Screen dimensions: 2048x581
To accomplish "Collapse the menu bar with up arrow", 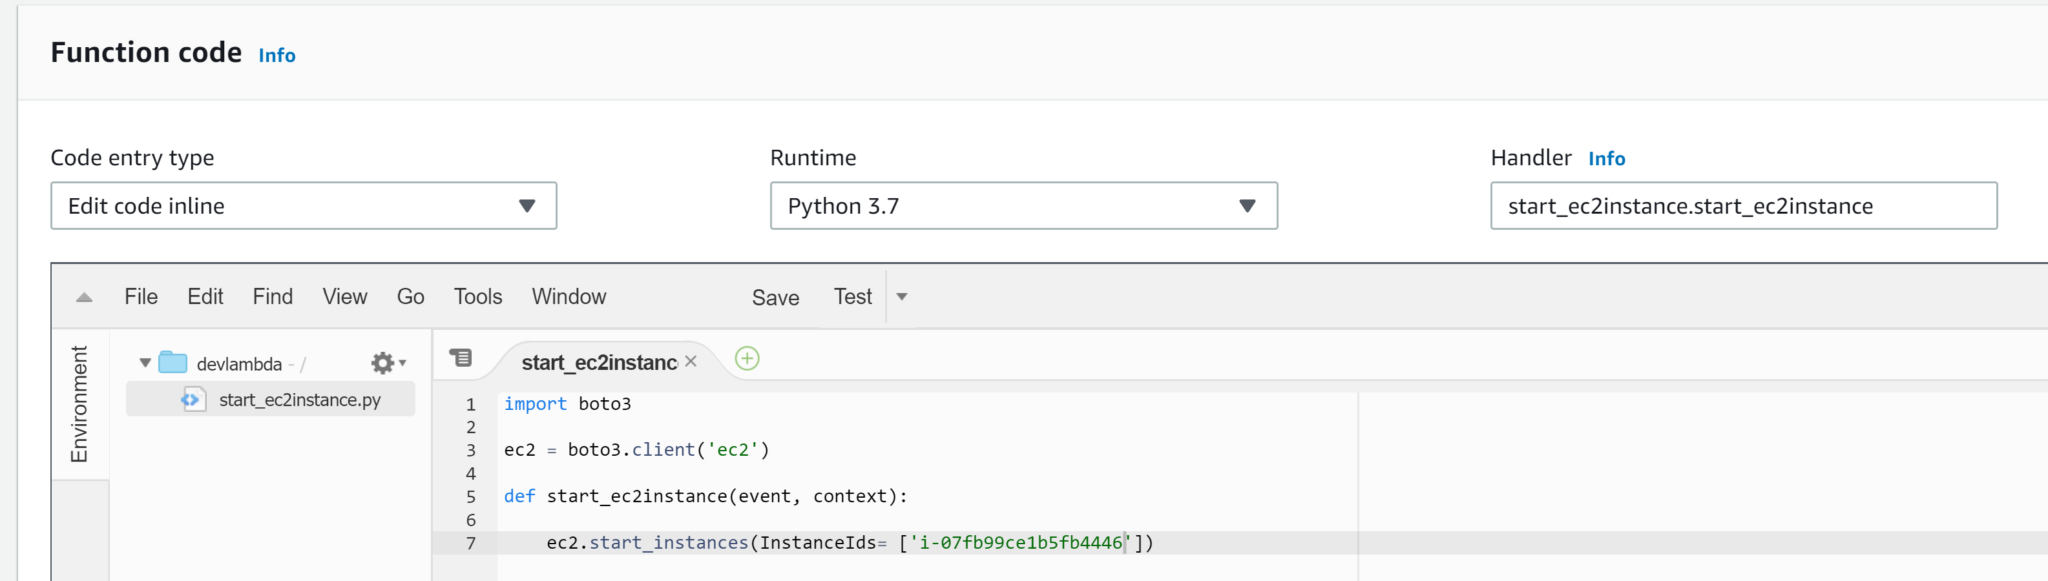I will (84, 297).
